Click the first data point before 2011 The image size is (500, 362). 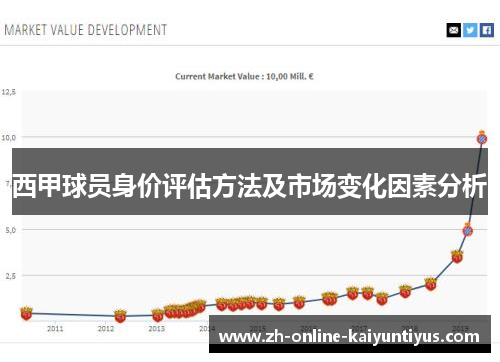(26, 313)
